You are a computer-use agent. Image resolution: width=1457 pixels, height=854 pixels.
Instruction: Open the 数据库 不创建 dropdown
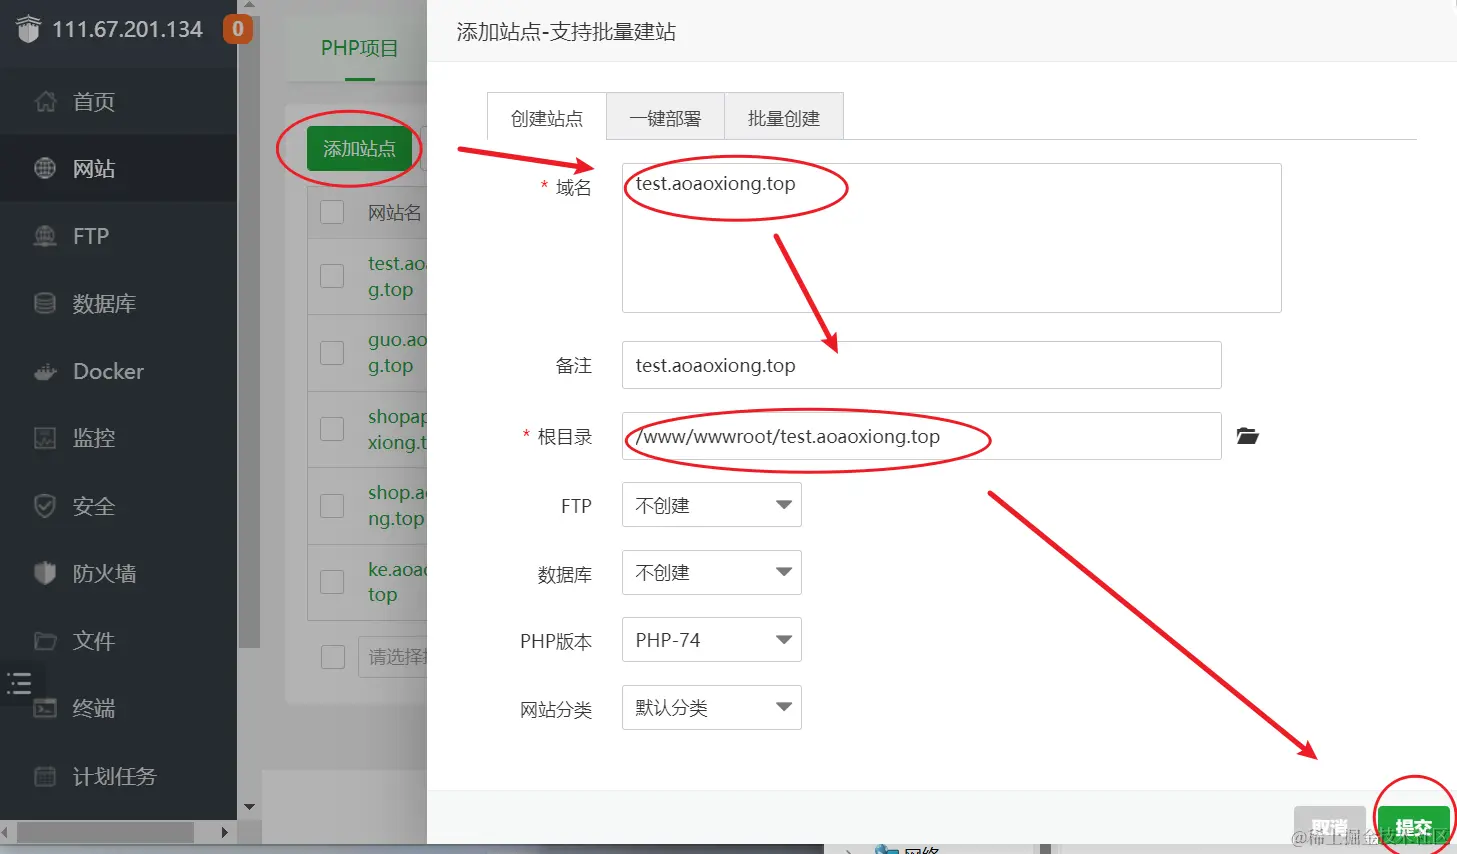(712, 572)
